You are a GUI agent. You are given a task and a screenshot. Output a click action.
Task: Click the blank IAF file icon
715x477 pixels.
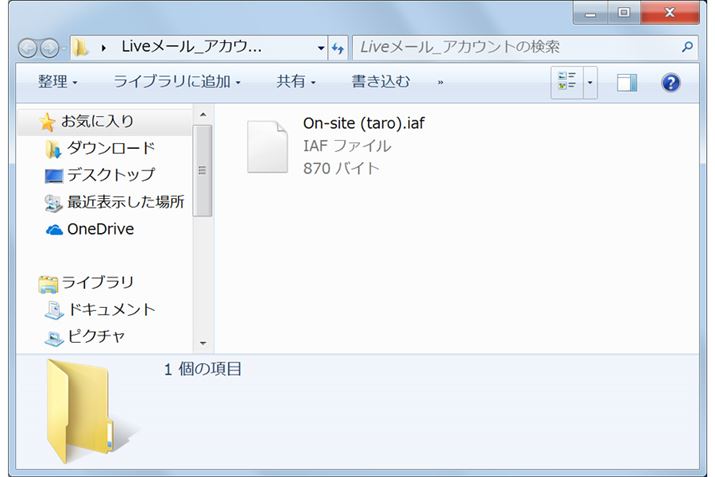(x=267, y=146)
